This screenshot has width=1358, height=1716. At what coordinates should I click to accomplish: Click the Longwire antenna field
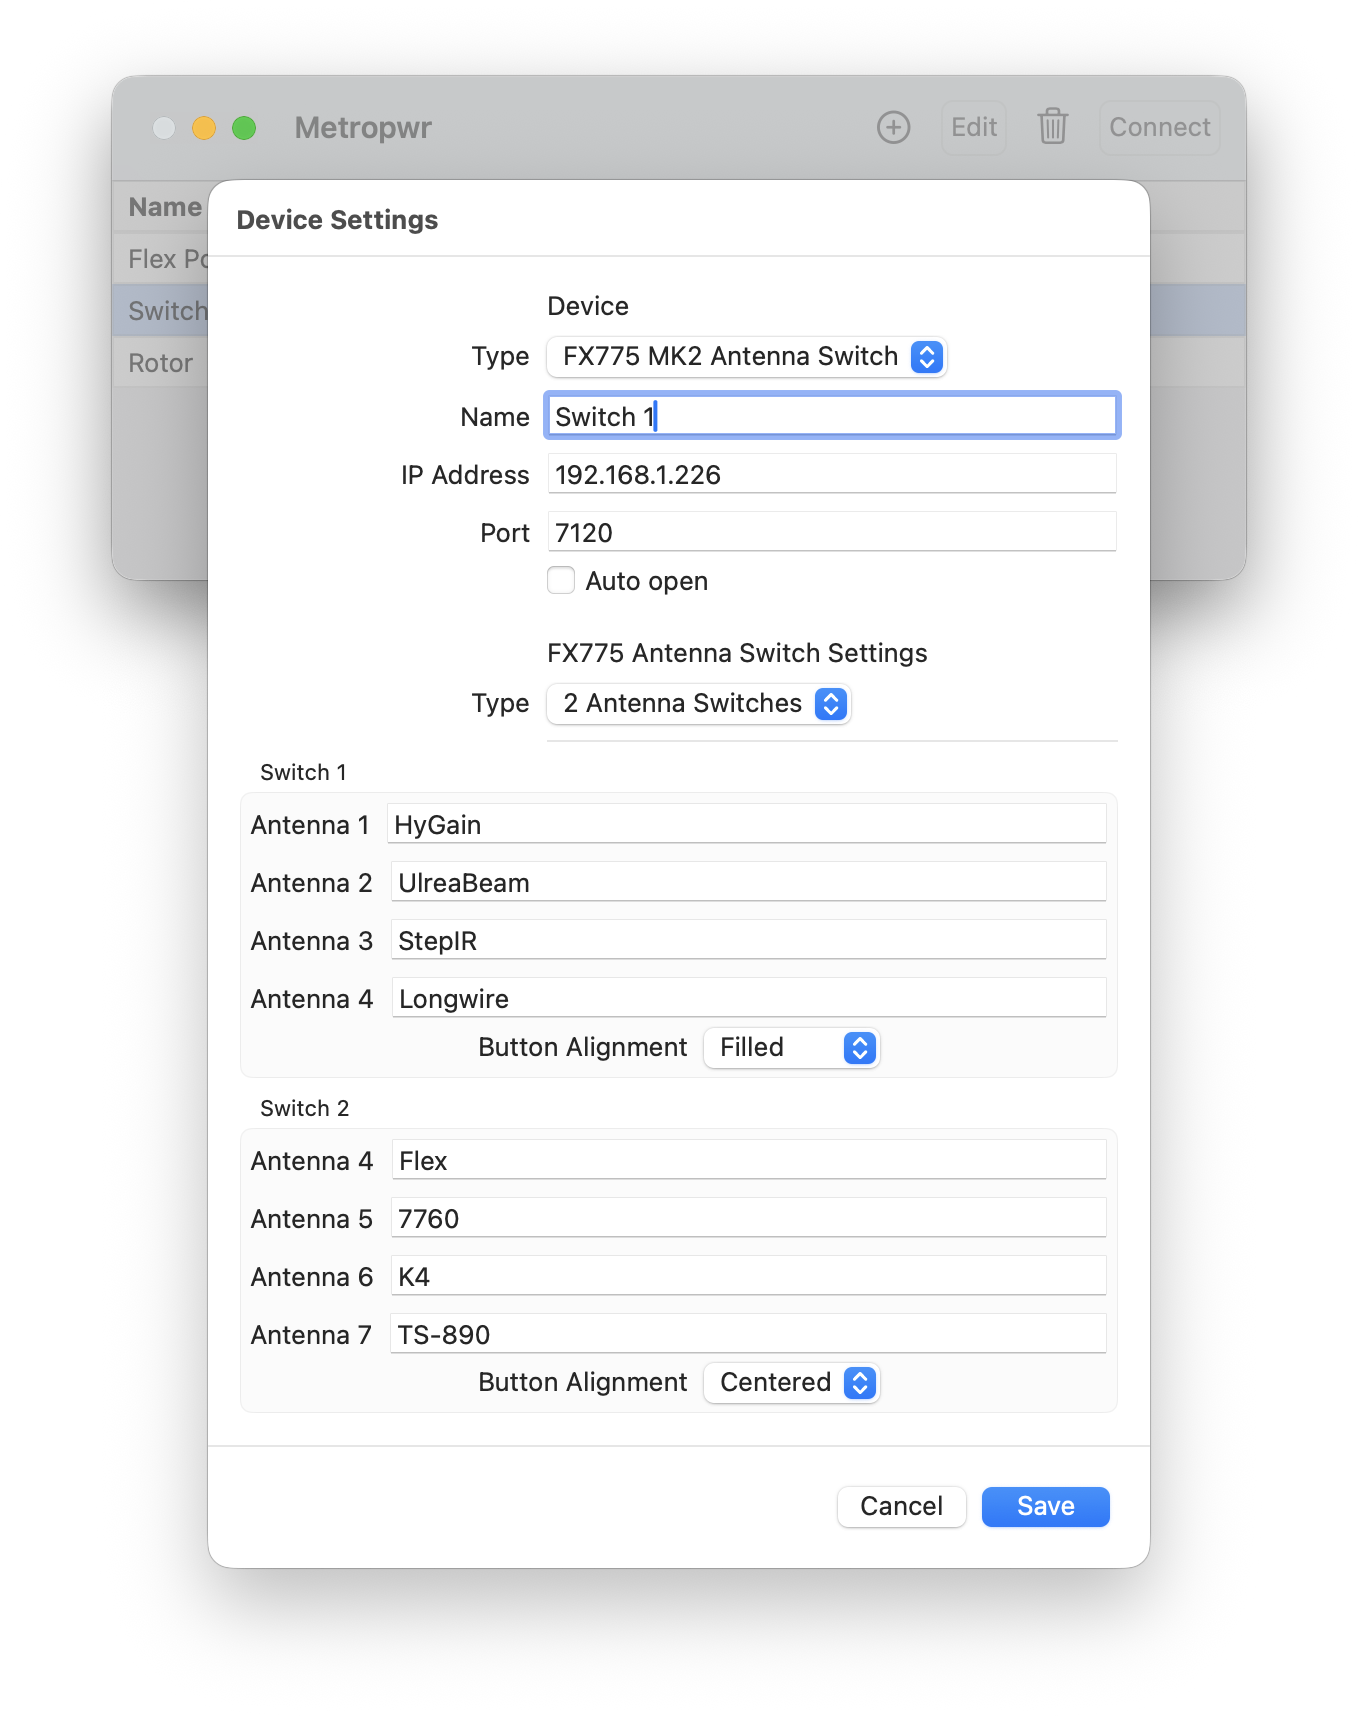tap(748, 999)
